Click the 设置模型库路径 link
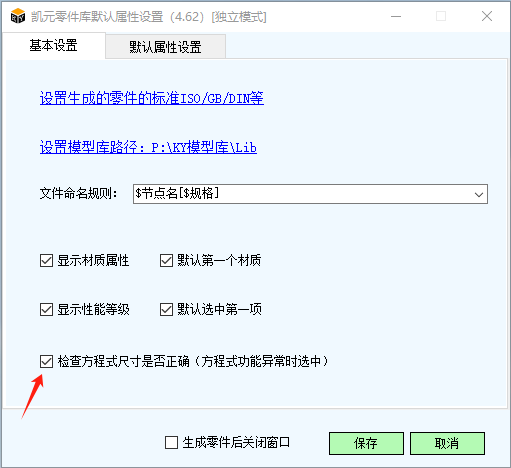Screen dimensions: 511x468 pos(148,147)
